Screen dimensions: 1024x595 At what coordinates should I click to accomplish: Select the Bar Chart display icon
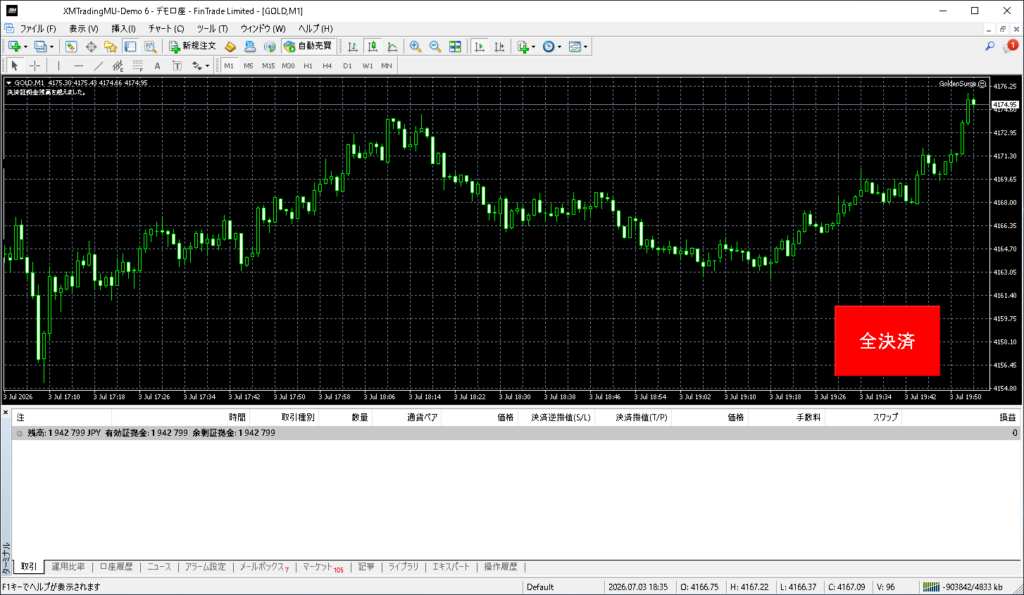353,46
